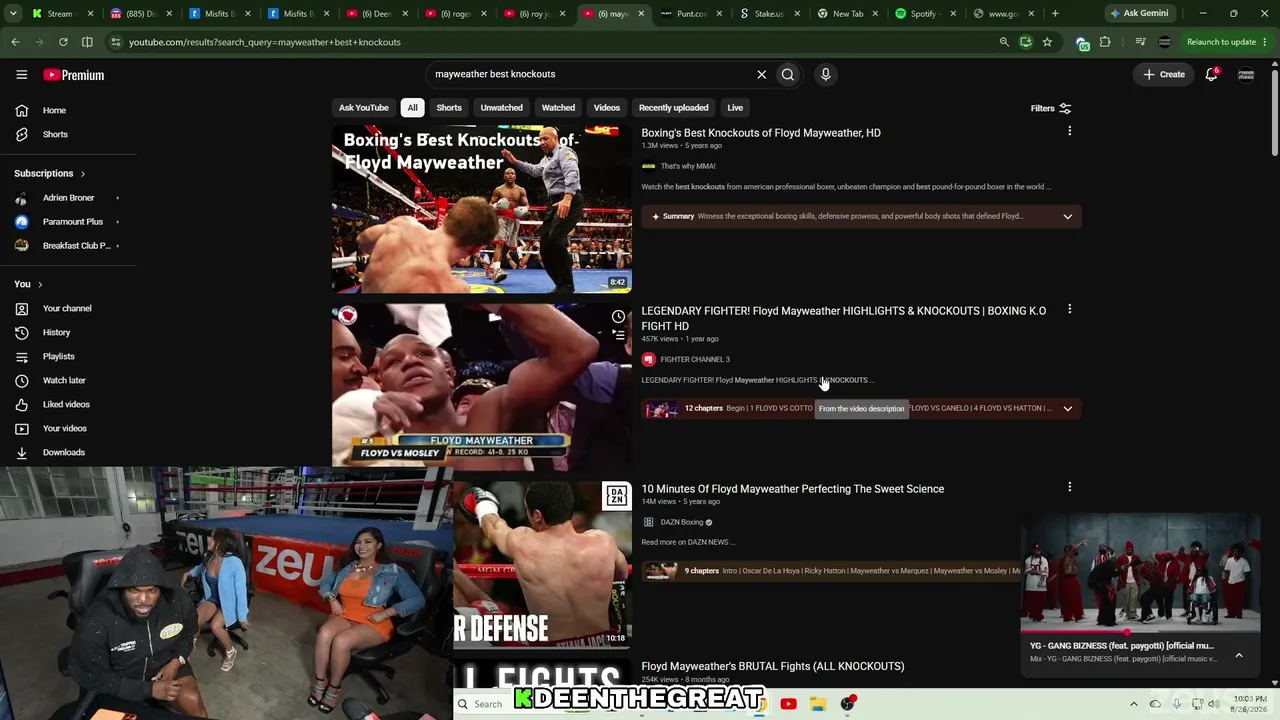The height and width of the screenshot is (720, 1280).
Task: Switch to the Stake.us browser tab
Action: click(769, 14)
